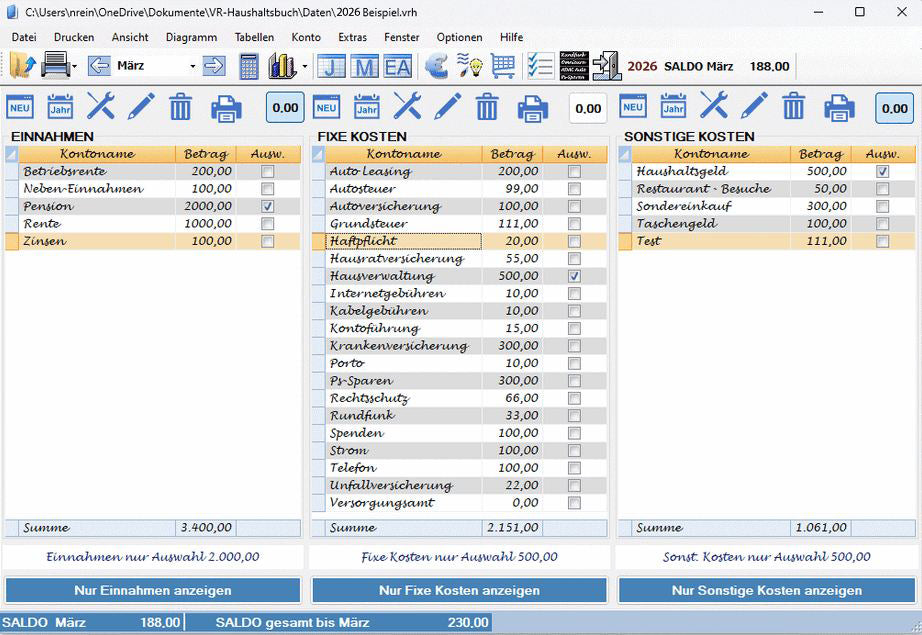
Task: Open the calculator tool in toolbar
Action: click(x=249, y=66)
